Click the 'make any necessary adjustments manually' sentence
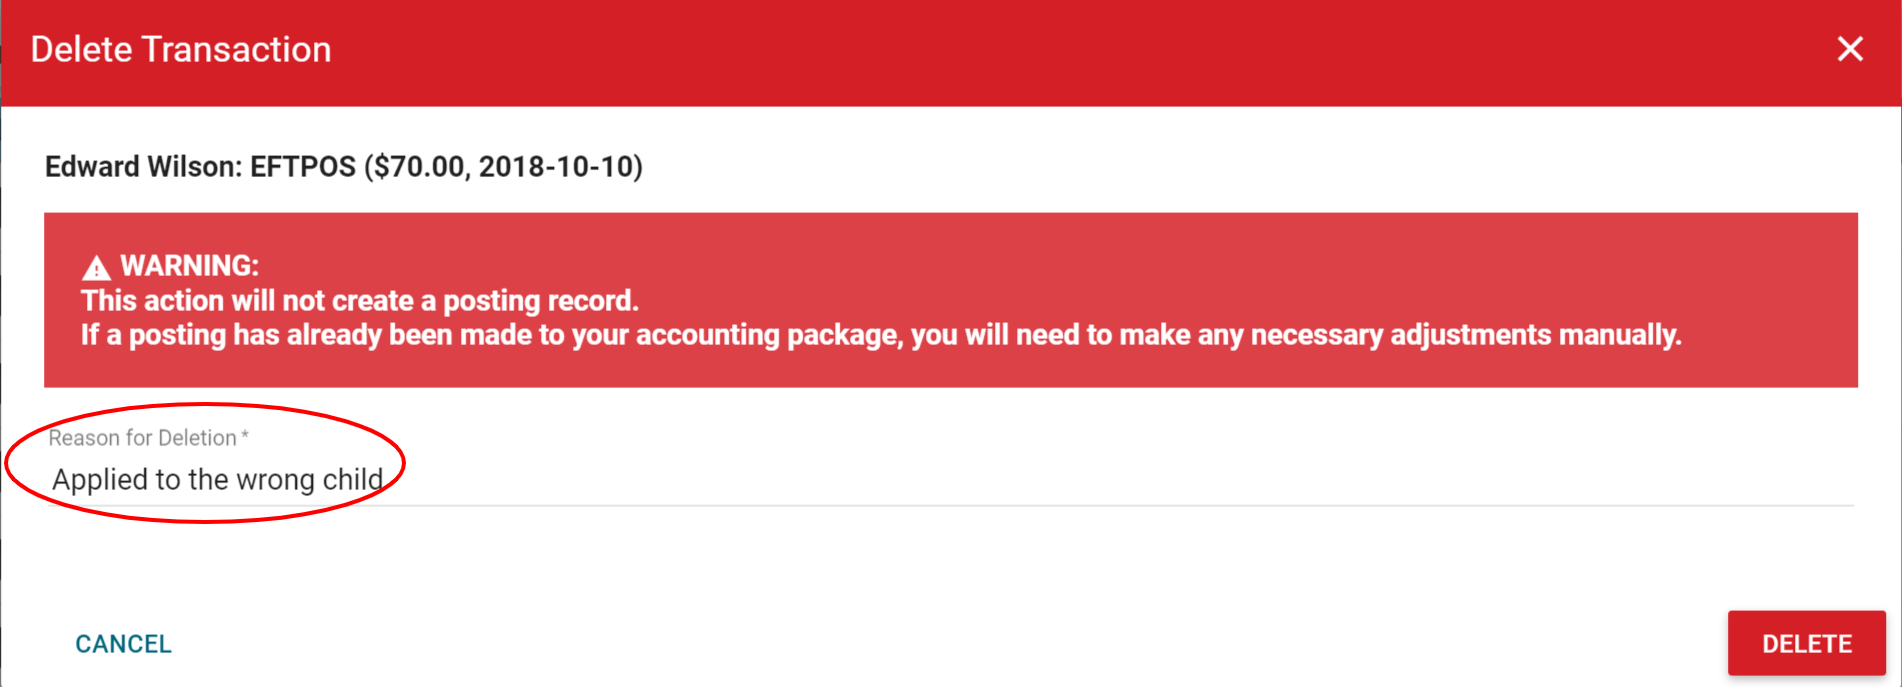This screenshot has height=687, width=1902. pos(1400,335)
